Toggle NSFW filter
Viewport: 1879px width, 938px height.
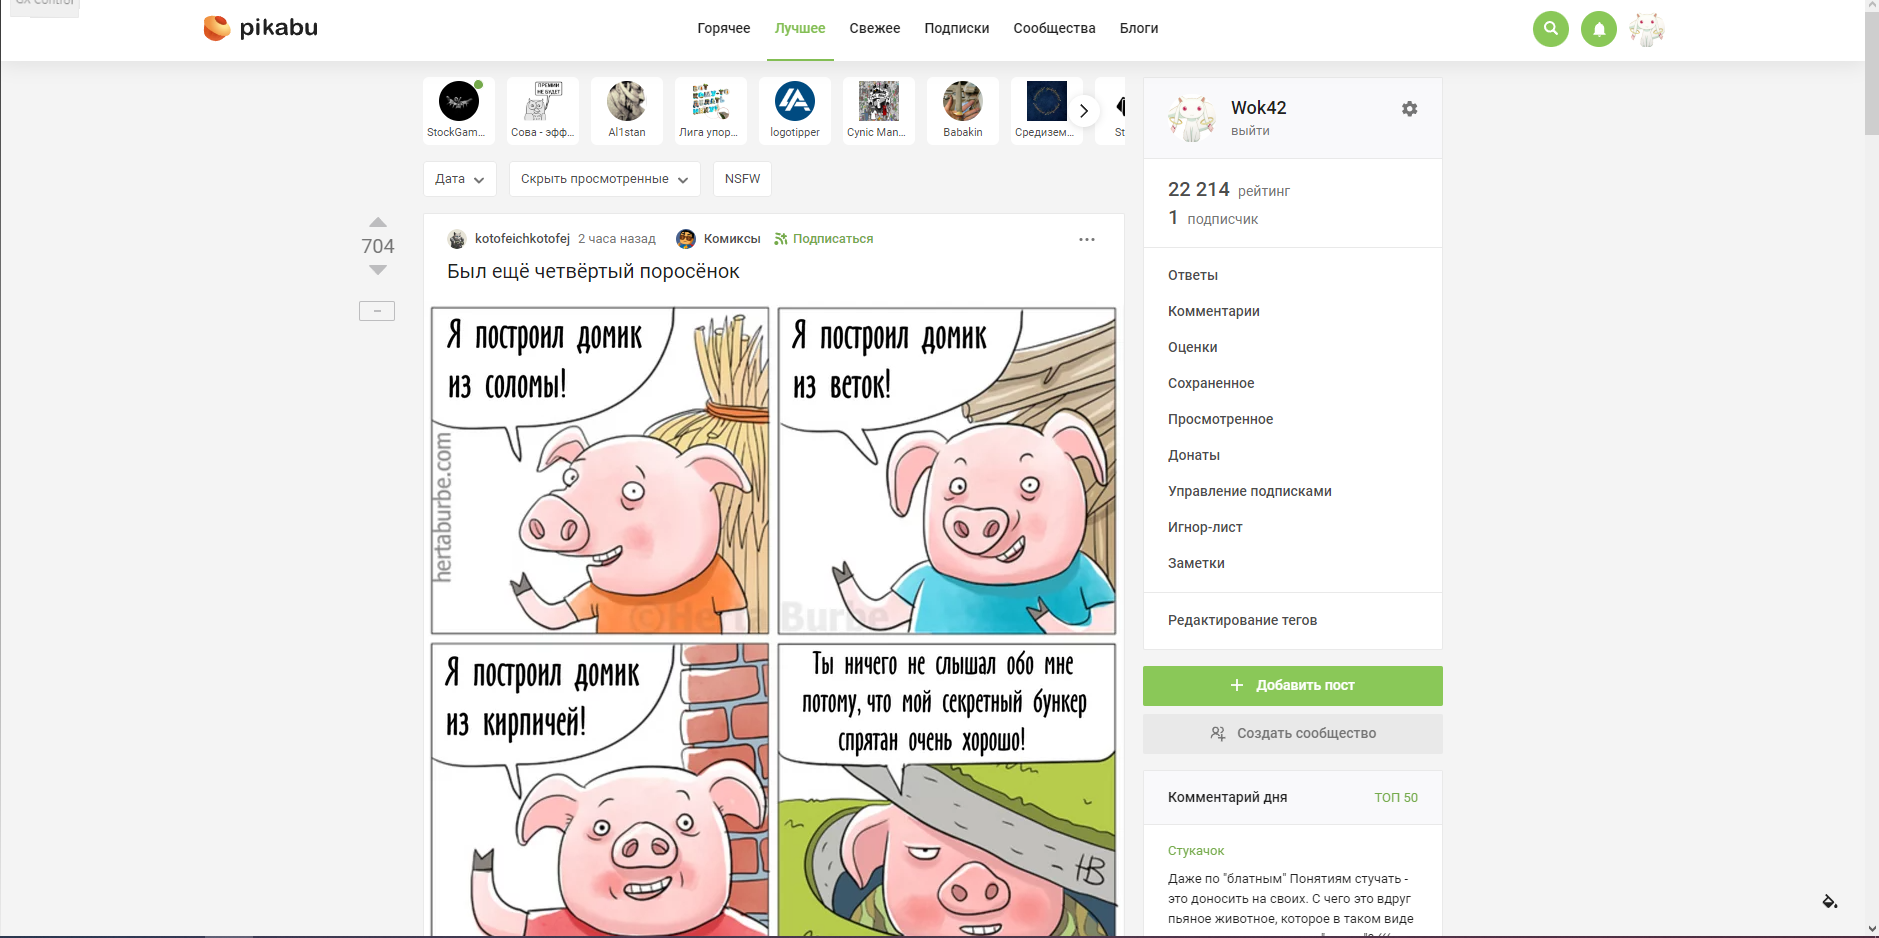click(742, 179)
